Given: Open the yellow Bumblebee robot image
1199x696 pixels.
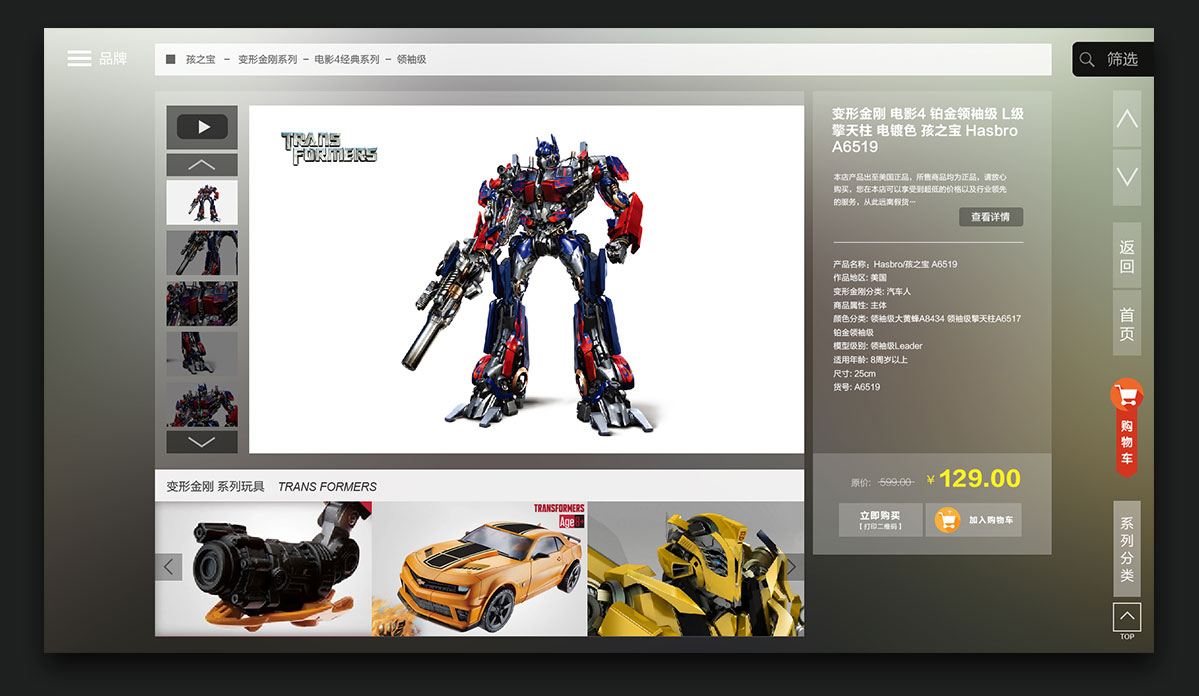Looking at the screenshot, I should (696, 568).
